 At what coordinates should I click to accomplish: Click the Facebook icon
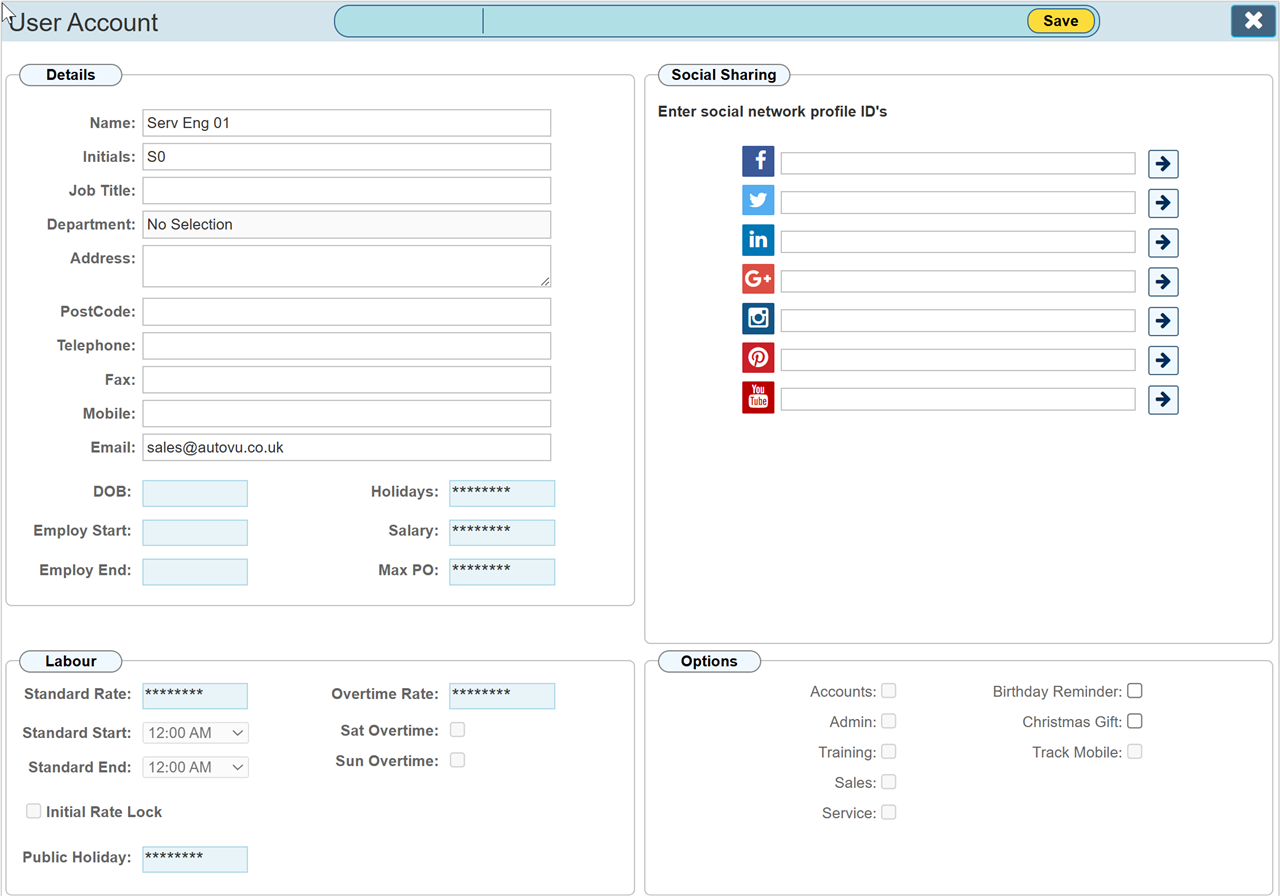758,162
